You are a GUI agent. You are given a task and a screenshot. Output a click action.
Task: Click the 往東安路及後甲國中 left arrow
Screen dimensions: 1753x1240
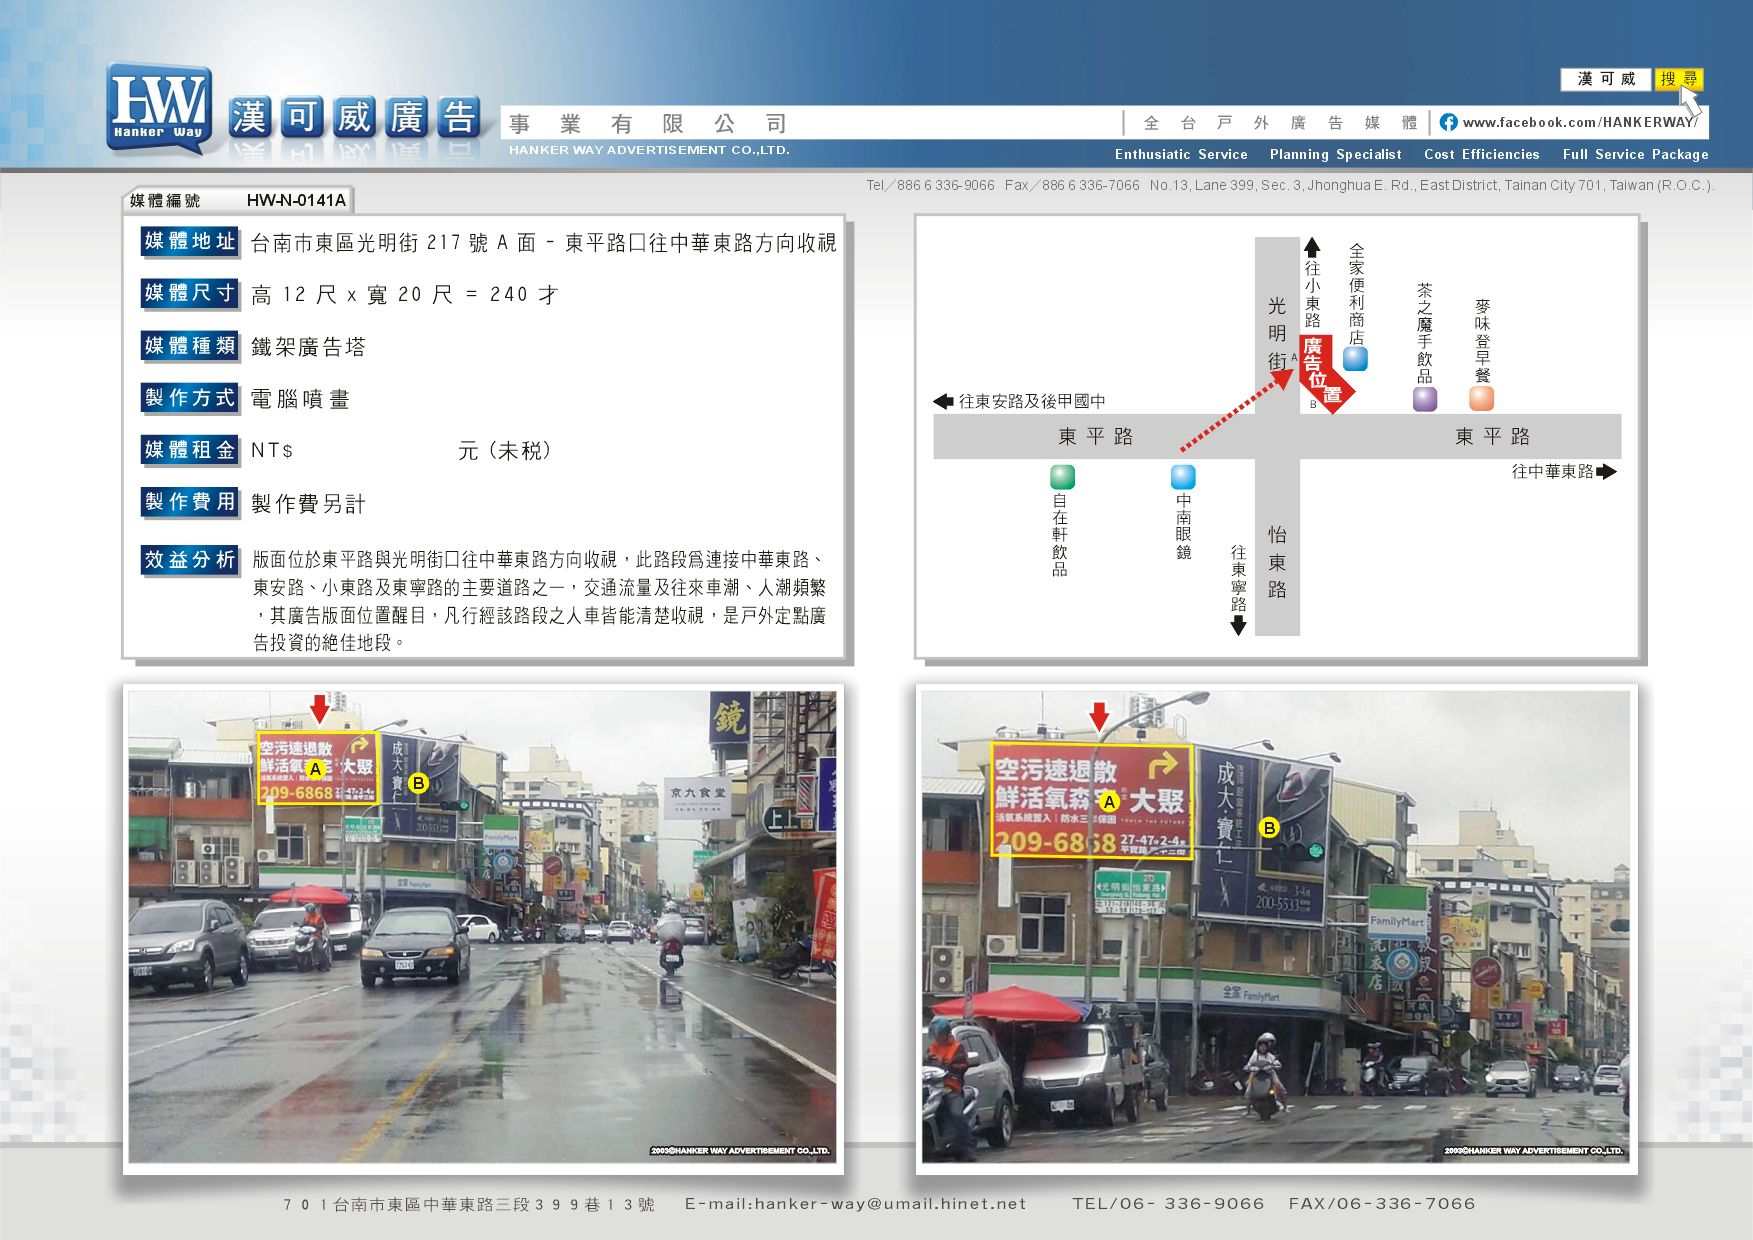click(943, 401)
